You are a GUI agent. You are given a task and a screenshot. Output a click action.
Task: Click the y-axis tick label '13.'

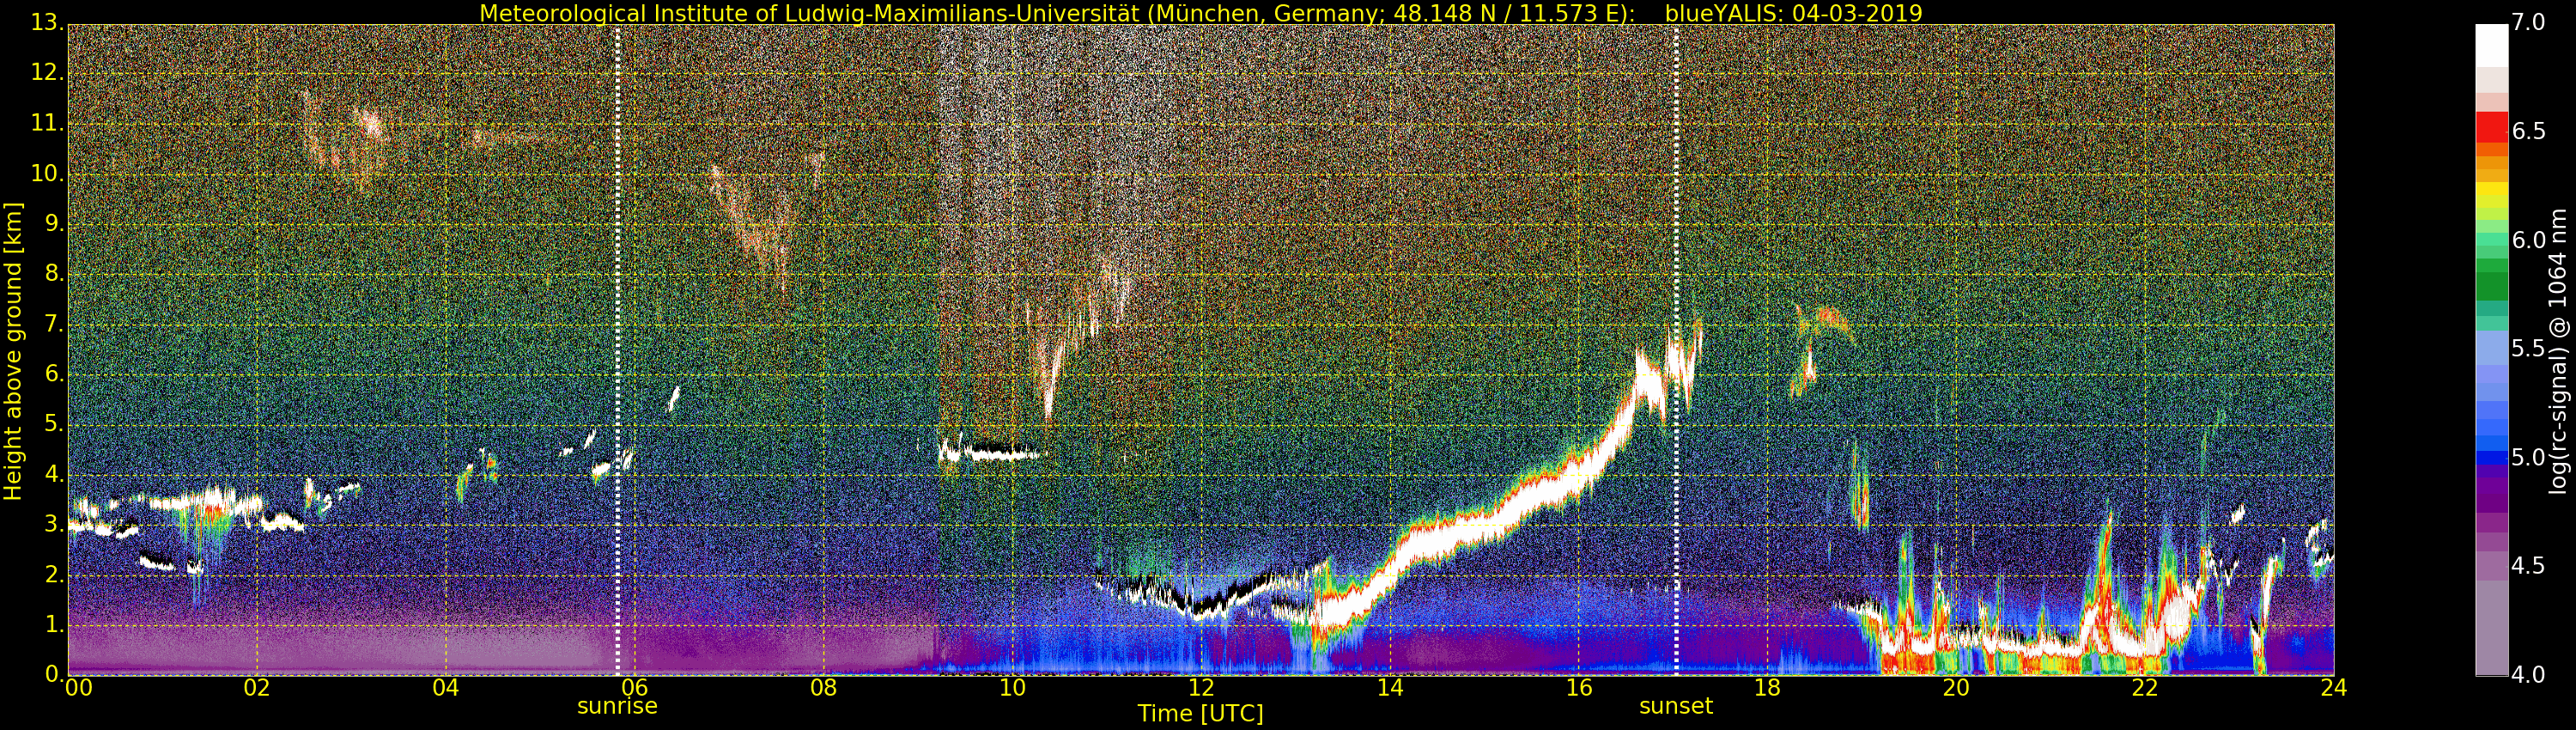(46, 23)
